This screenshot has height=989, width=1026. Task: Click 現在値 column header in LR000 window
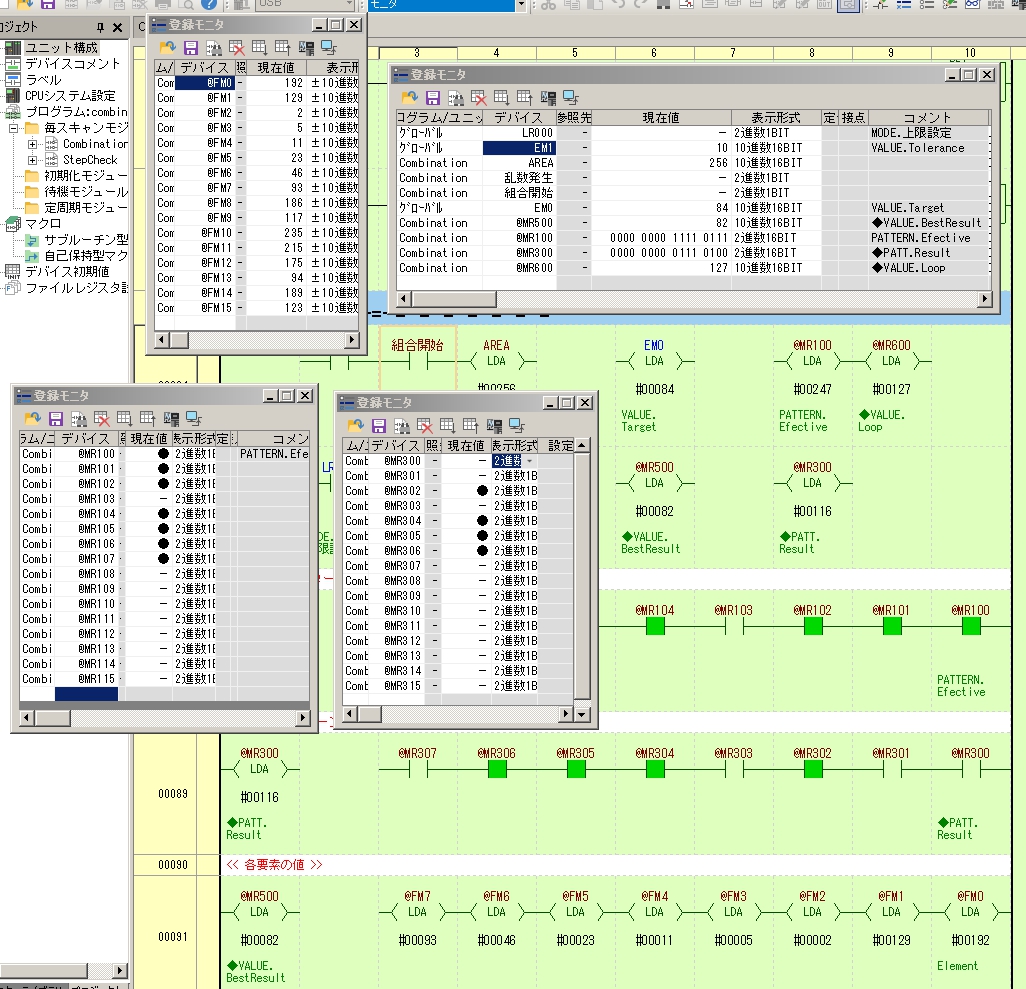[x=661, y=118]
